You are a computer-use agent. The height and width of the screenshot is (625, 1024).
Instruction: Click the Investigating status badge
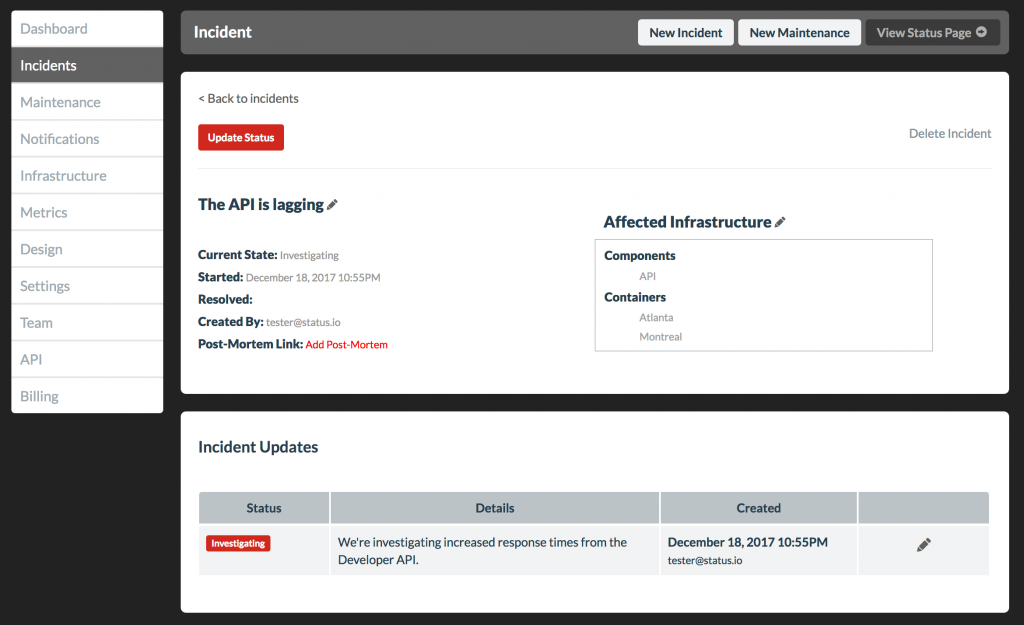point(237,544)
